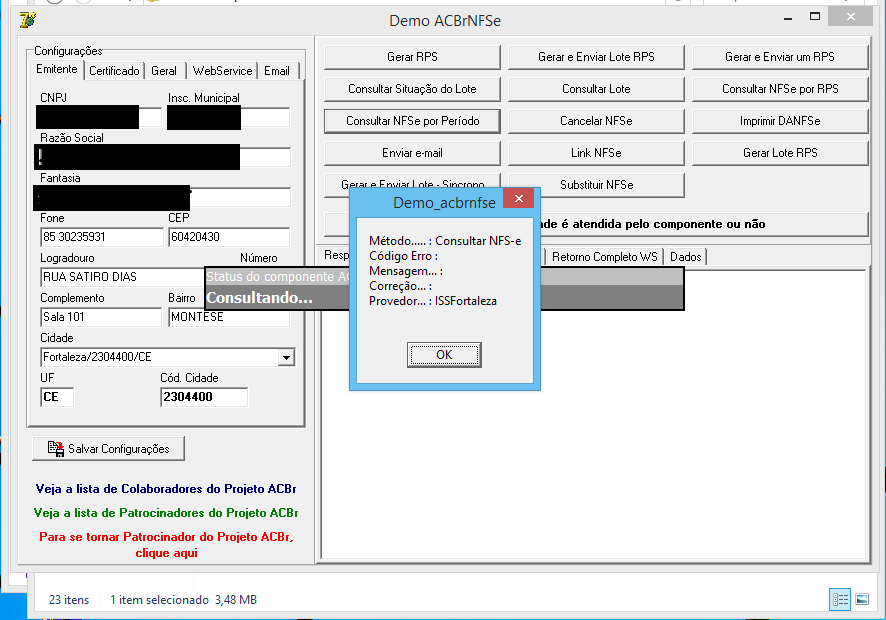Click the Método Consultar NFS-e text
This screenshot has width=886, height=620.
pyautogui.click(x=445, y=241)
